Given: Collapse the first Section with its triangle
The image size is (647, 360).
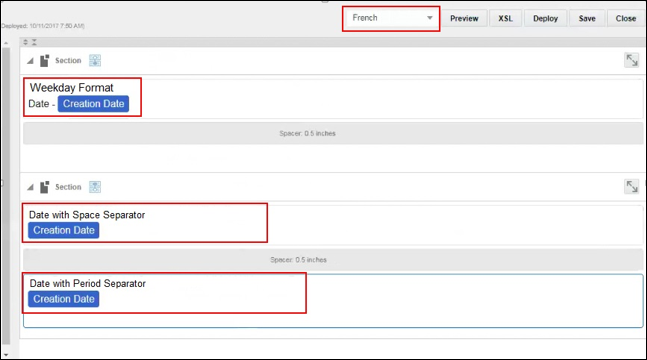Looking at the screenshot, I should pyautogui.click(x=30, y=61).
